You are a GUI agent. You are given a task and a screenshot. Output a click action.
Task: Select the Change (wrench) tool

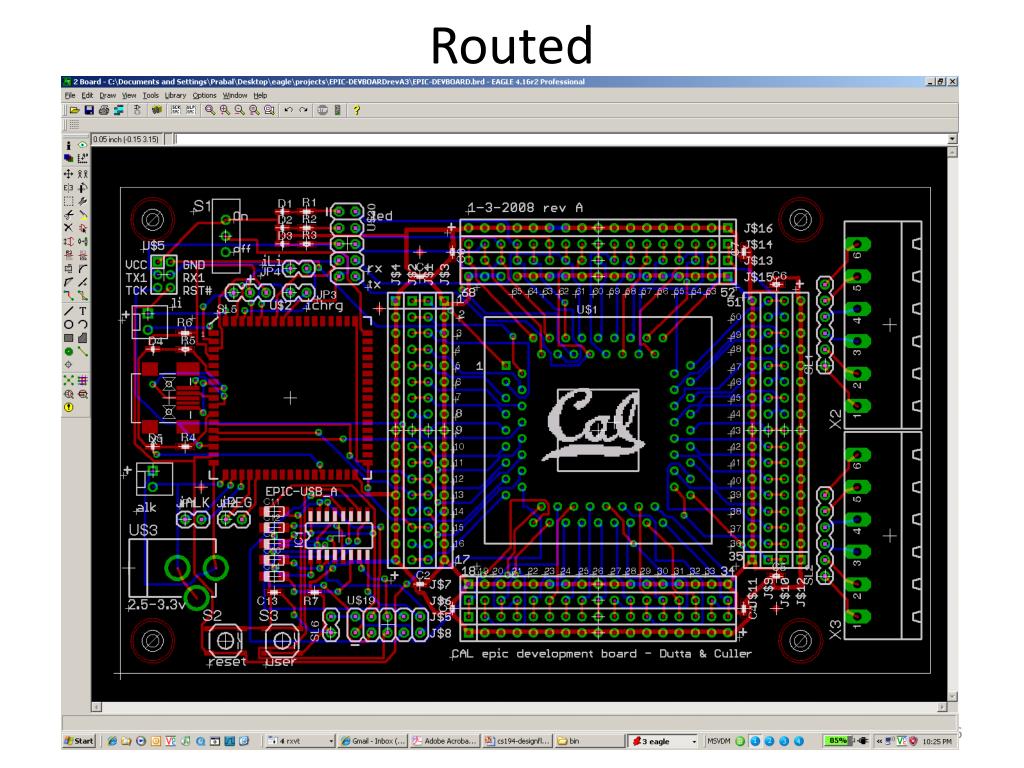click(x=82, y=201)
